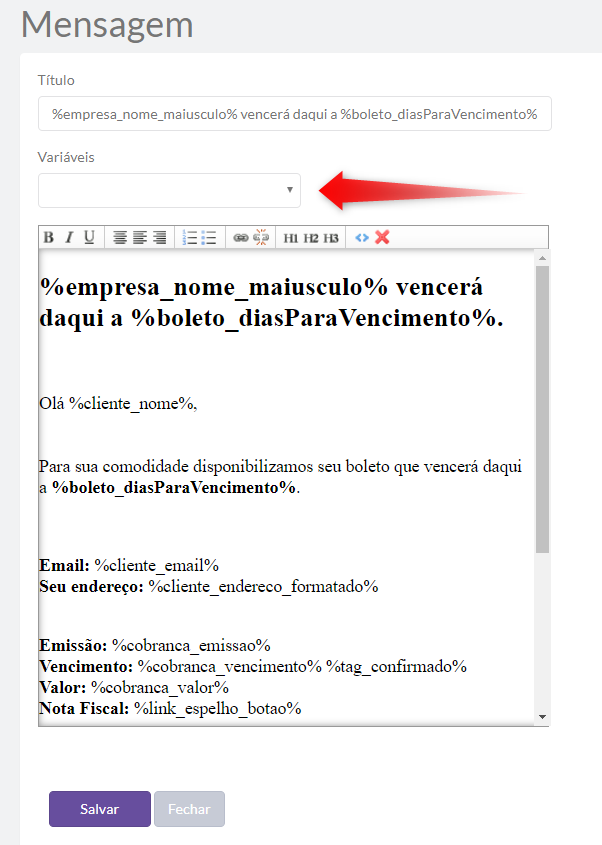Toggle italic formatting in editor toolbar

click(69, 238)
